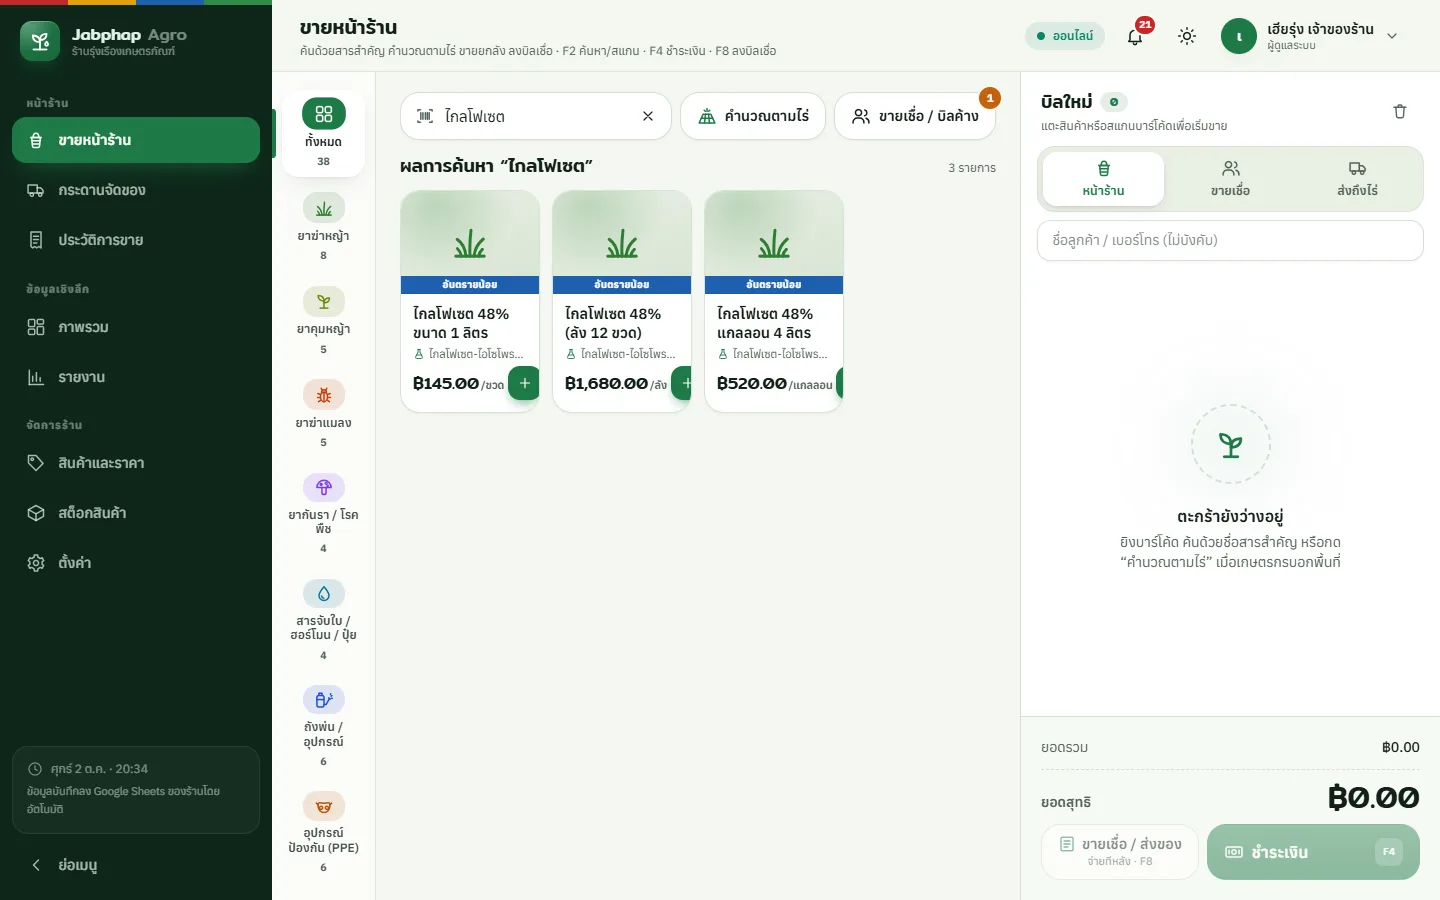Image resolution: width=1440 pixels, height=900 pixels.
Task: Filter by ยากันรา / โรคพืช category
Action: pyautogui.click(x=323, y=514)
